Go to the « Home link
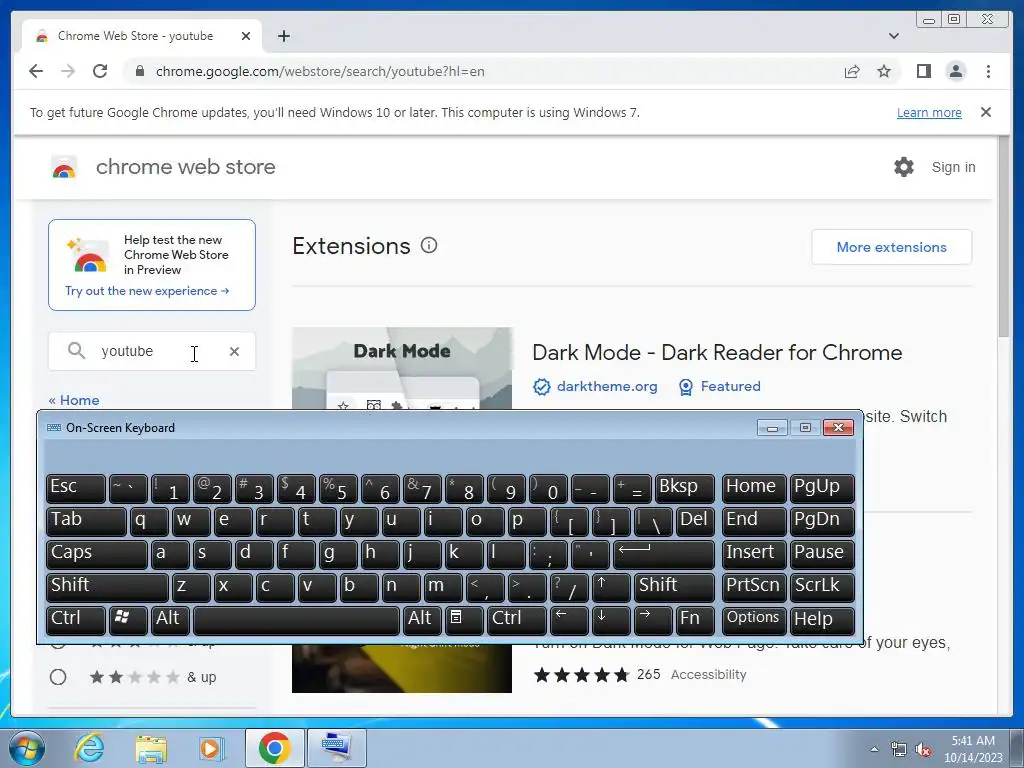1024x768 pixels. pos(74,400)
